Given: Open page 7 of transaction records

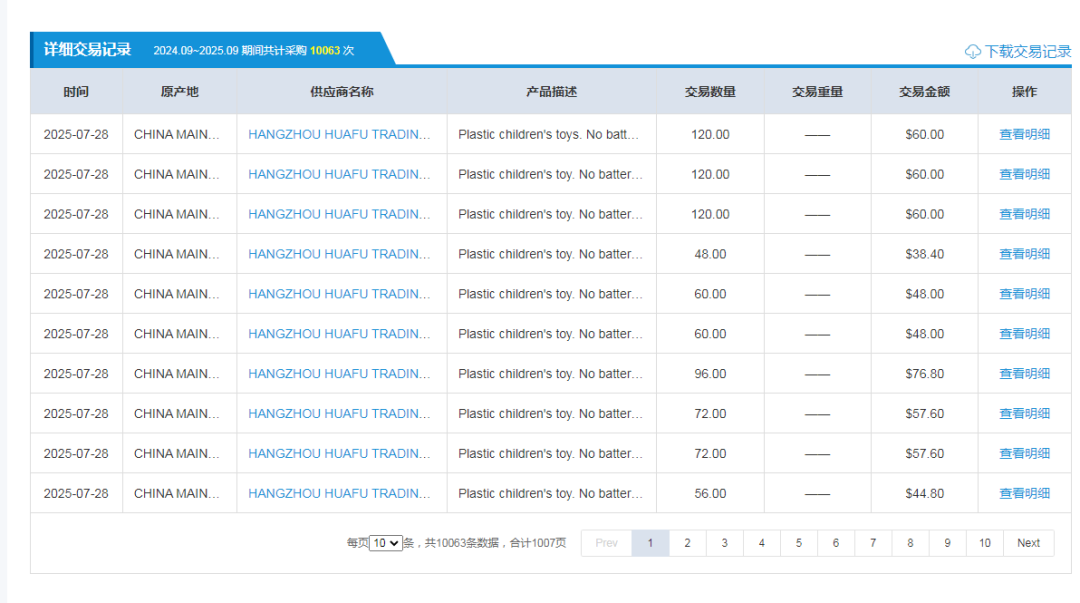Looking at the screenshot, I should [872, 543].
